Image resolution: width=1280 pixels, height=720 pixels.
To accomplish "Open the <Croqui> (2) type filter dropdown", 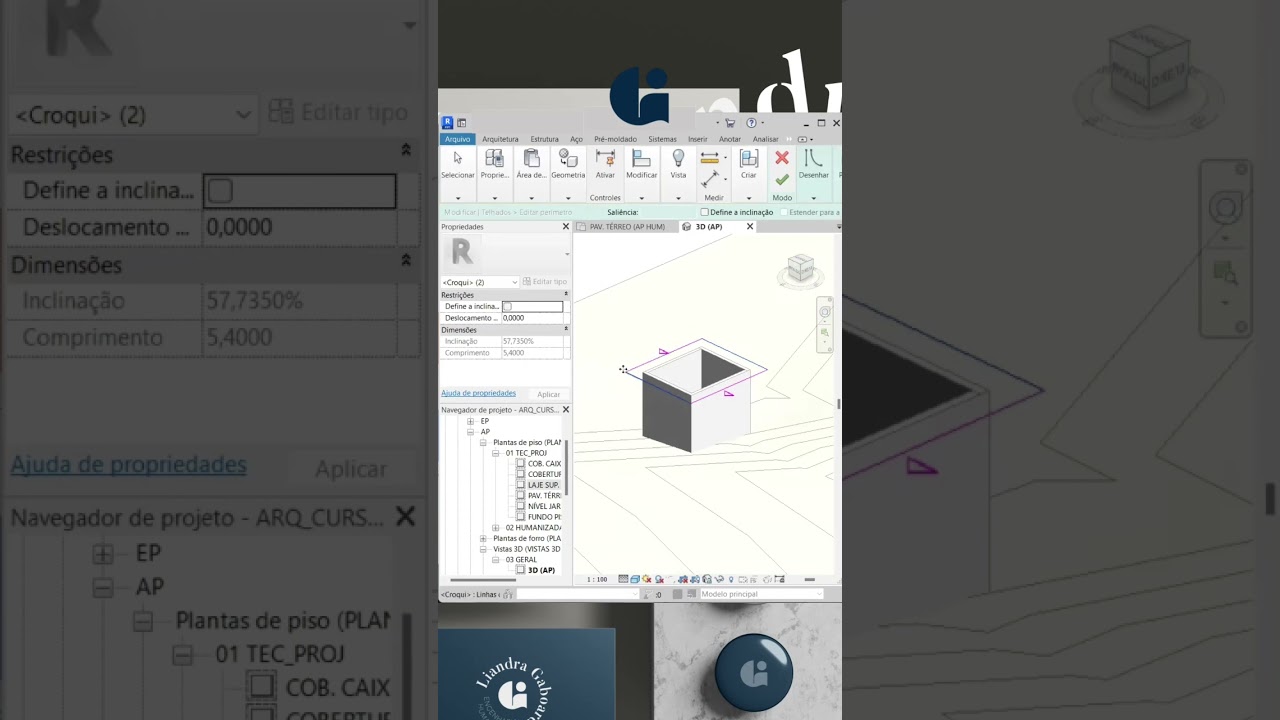I will [x=480, y=282].
